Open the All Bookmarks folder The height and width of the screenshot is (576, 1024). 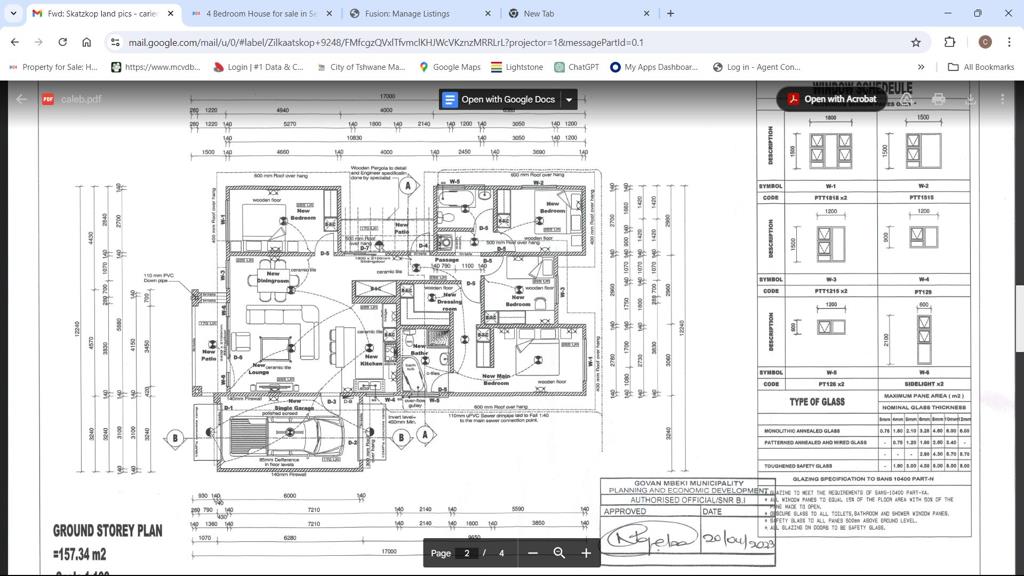(x=980, y=67)
